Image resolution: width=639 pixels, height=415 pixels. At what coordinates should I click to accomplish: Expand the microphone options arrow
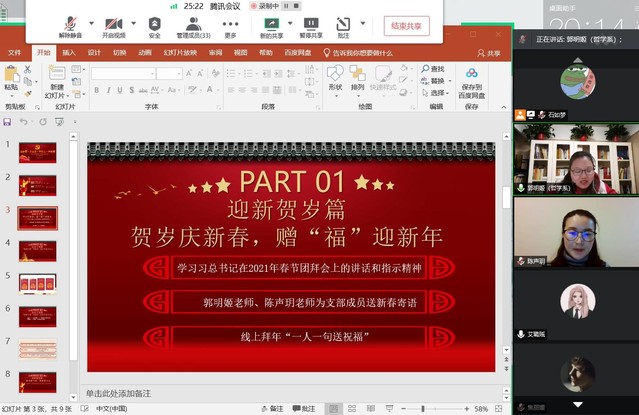pyautogui.click(x=91, y=24)
